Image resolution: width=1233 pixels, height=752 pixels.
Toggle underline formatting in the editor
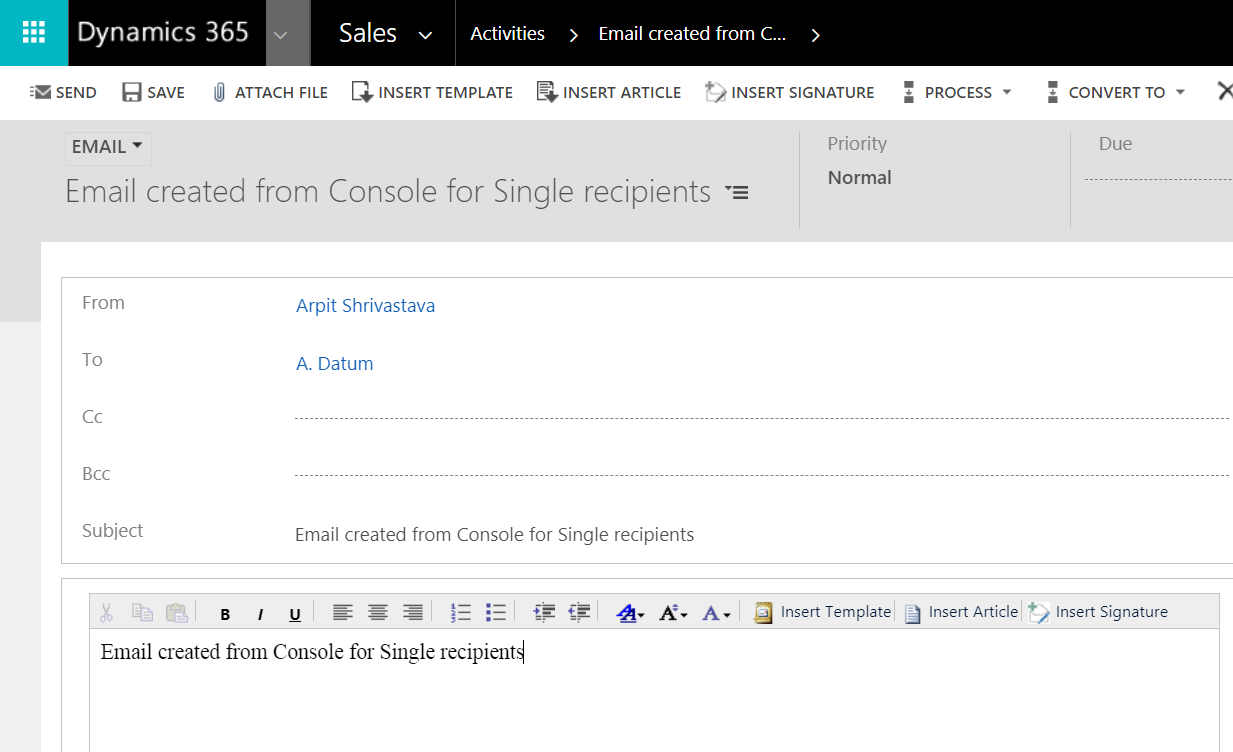point(295,614)
